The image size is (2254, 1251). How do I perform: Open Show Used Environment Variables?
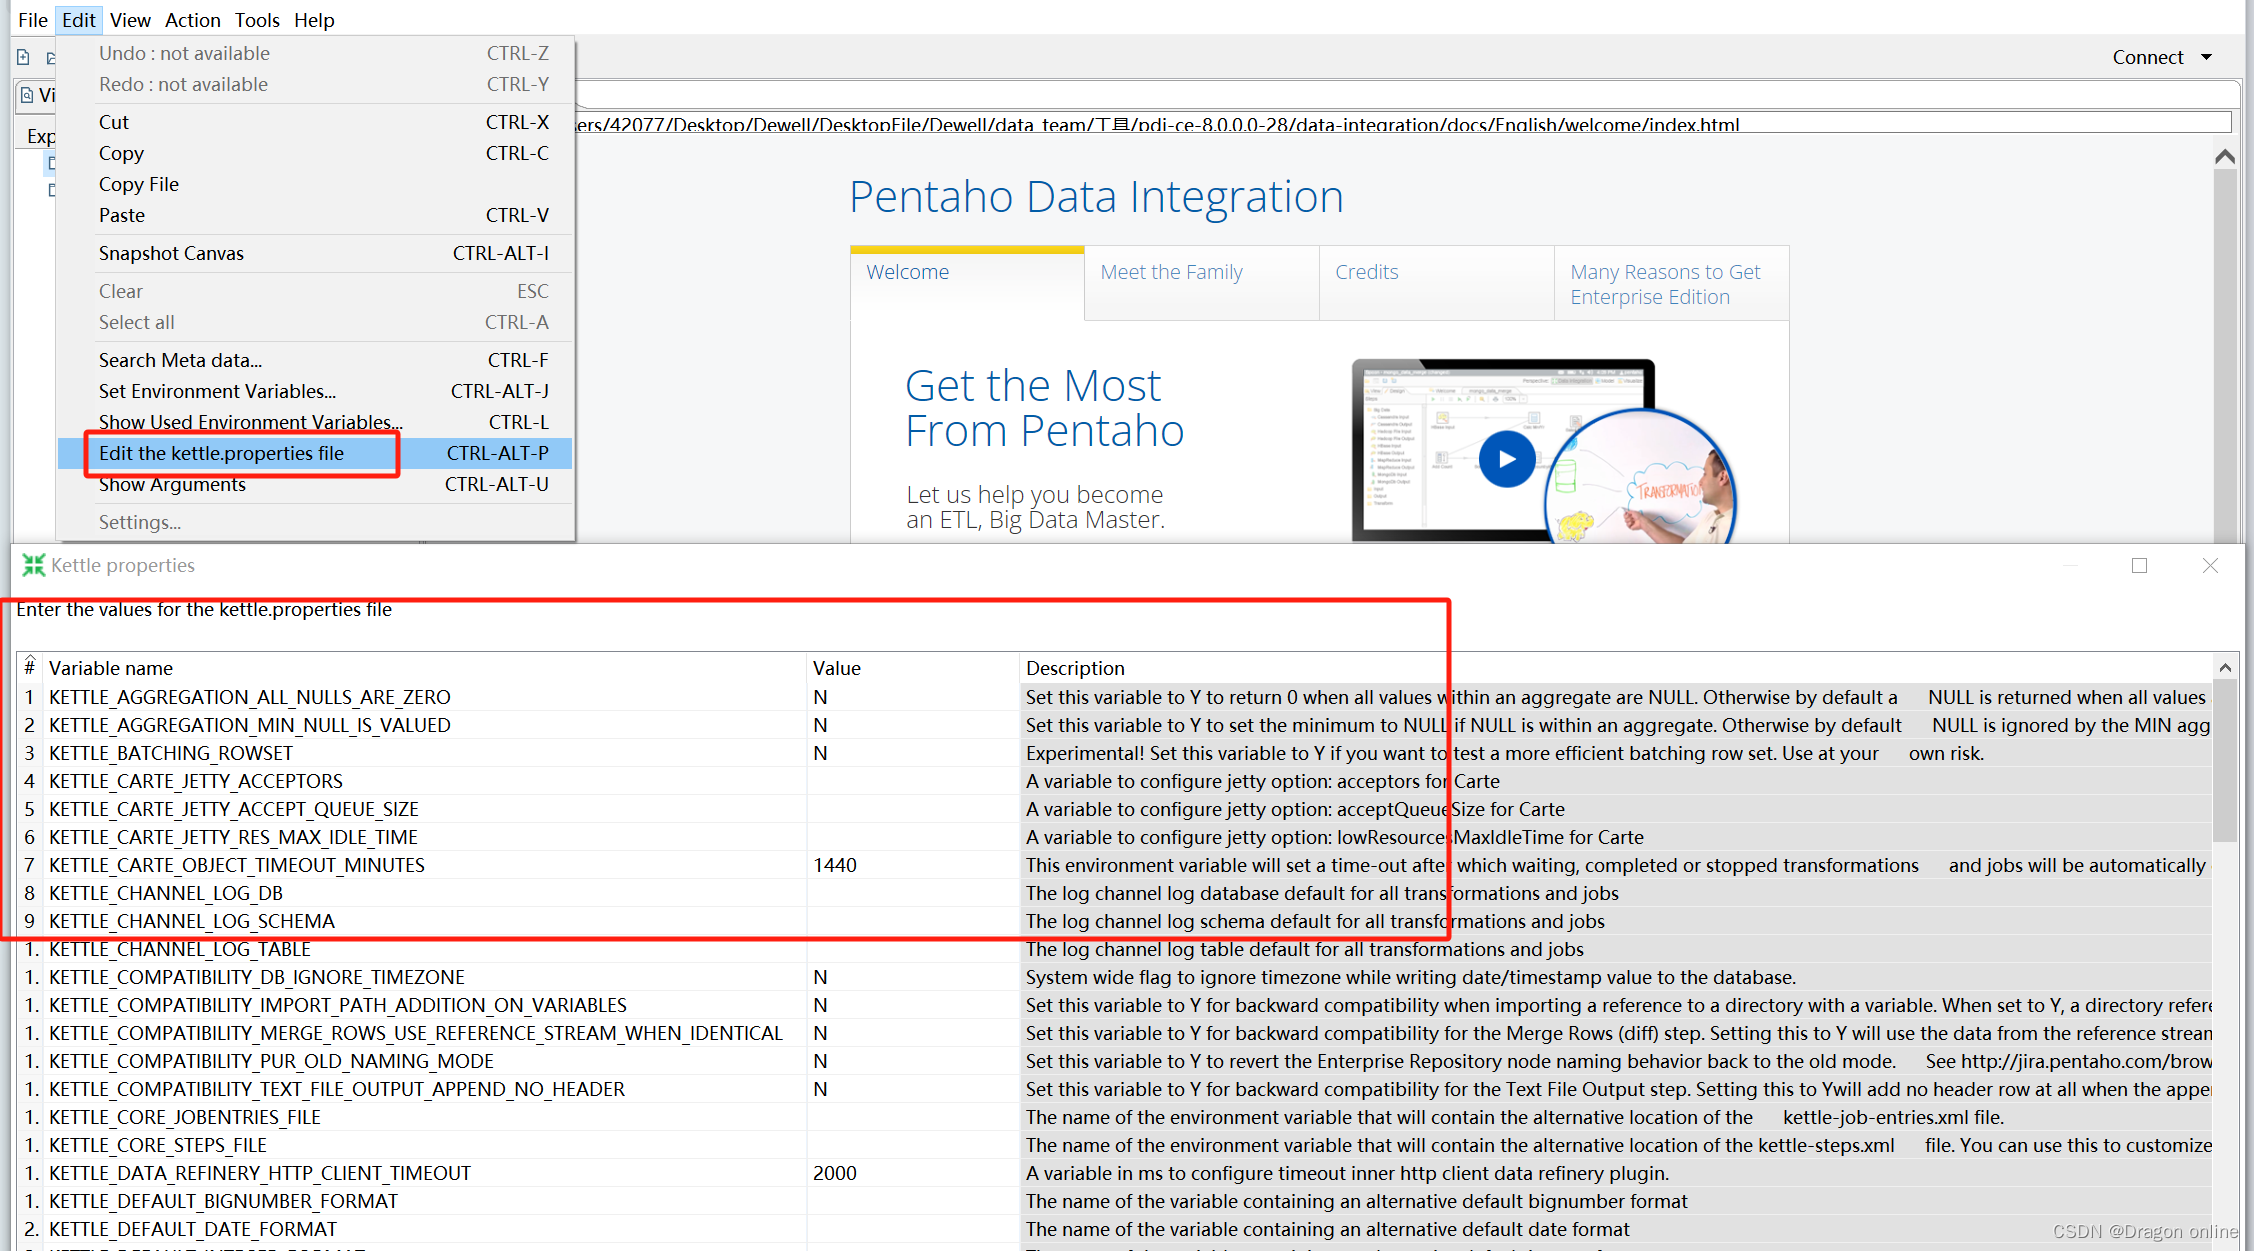(x=253, y=422)
